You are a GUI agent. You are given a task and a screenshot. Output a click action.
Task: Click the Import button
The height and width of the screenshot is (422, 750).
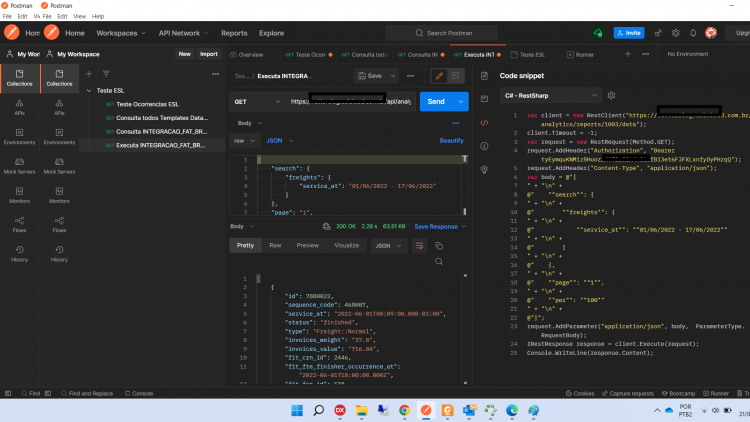pyautogui.click(x=209, y=54)
